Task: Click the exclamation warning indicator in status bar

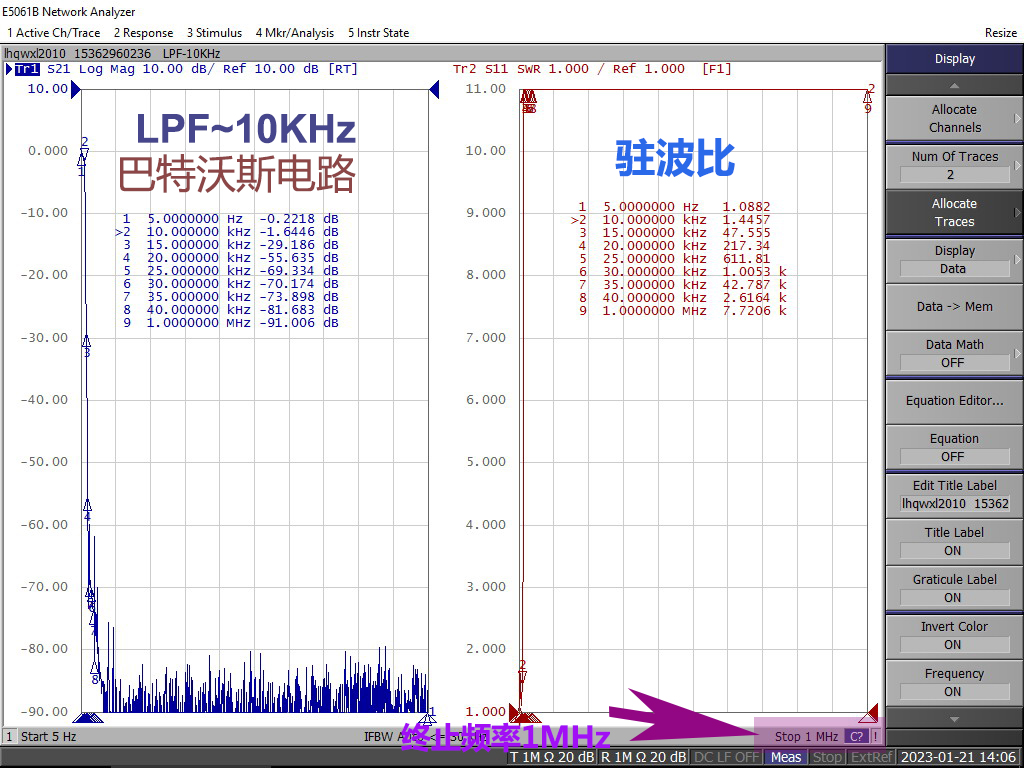Action: (875, 736)
